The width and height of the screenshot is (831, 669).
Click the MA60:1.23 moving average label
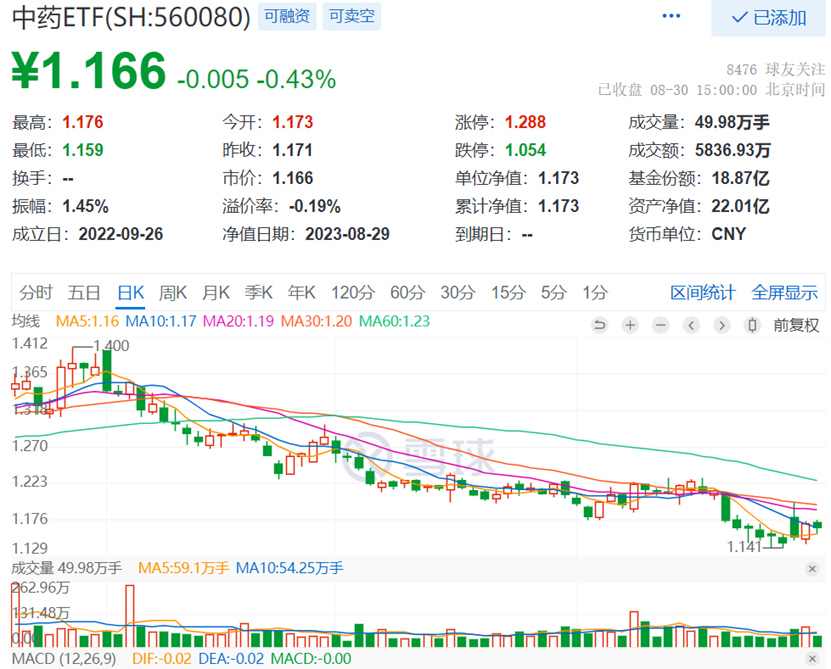394,321
